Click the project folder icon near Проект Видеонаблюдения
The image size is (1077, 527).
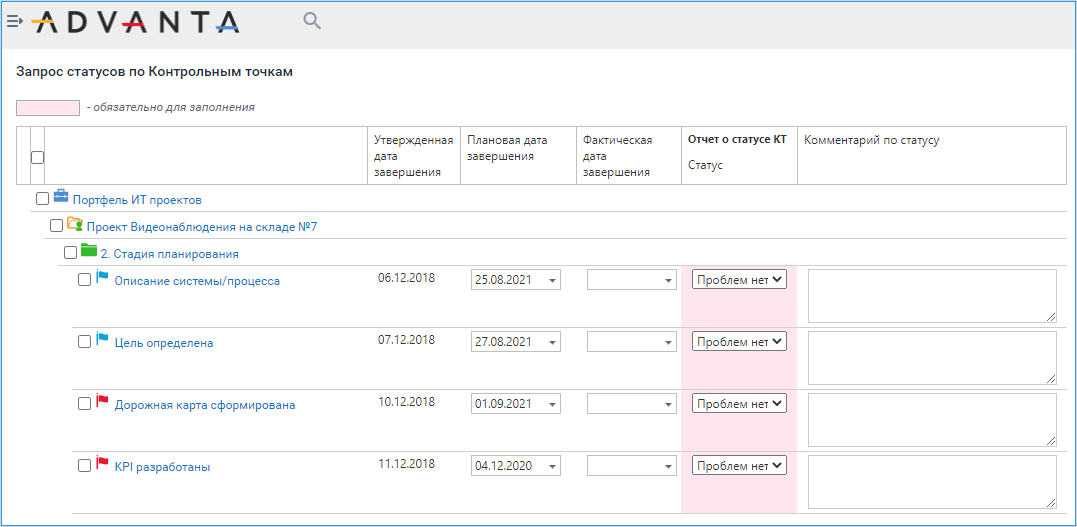(75, 223)
